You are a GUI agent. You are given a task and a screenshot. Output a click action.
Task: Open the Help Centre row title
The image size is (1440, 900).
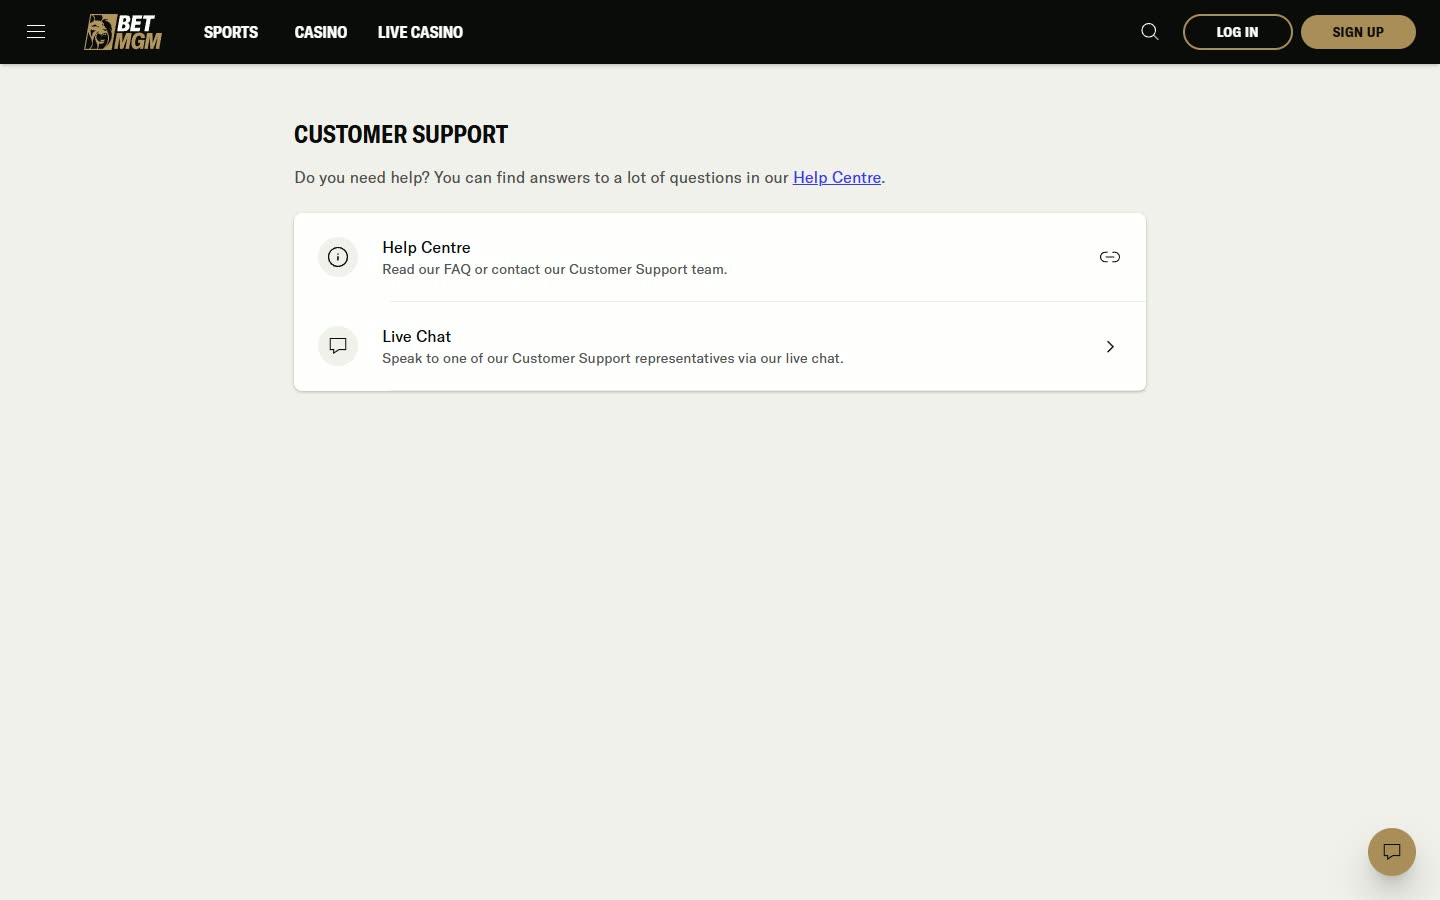(426, 247)
